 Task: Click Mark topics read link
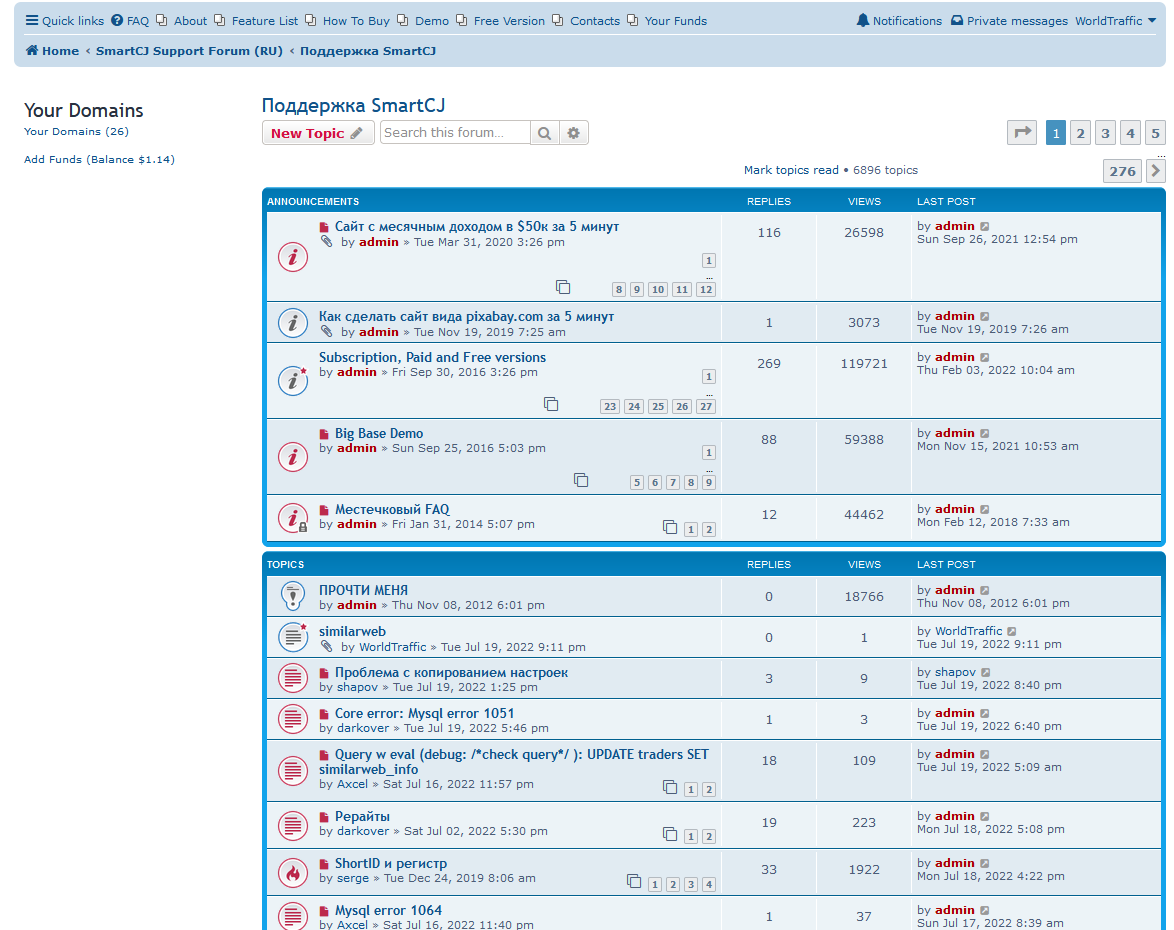[791, 170]
